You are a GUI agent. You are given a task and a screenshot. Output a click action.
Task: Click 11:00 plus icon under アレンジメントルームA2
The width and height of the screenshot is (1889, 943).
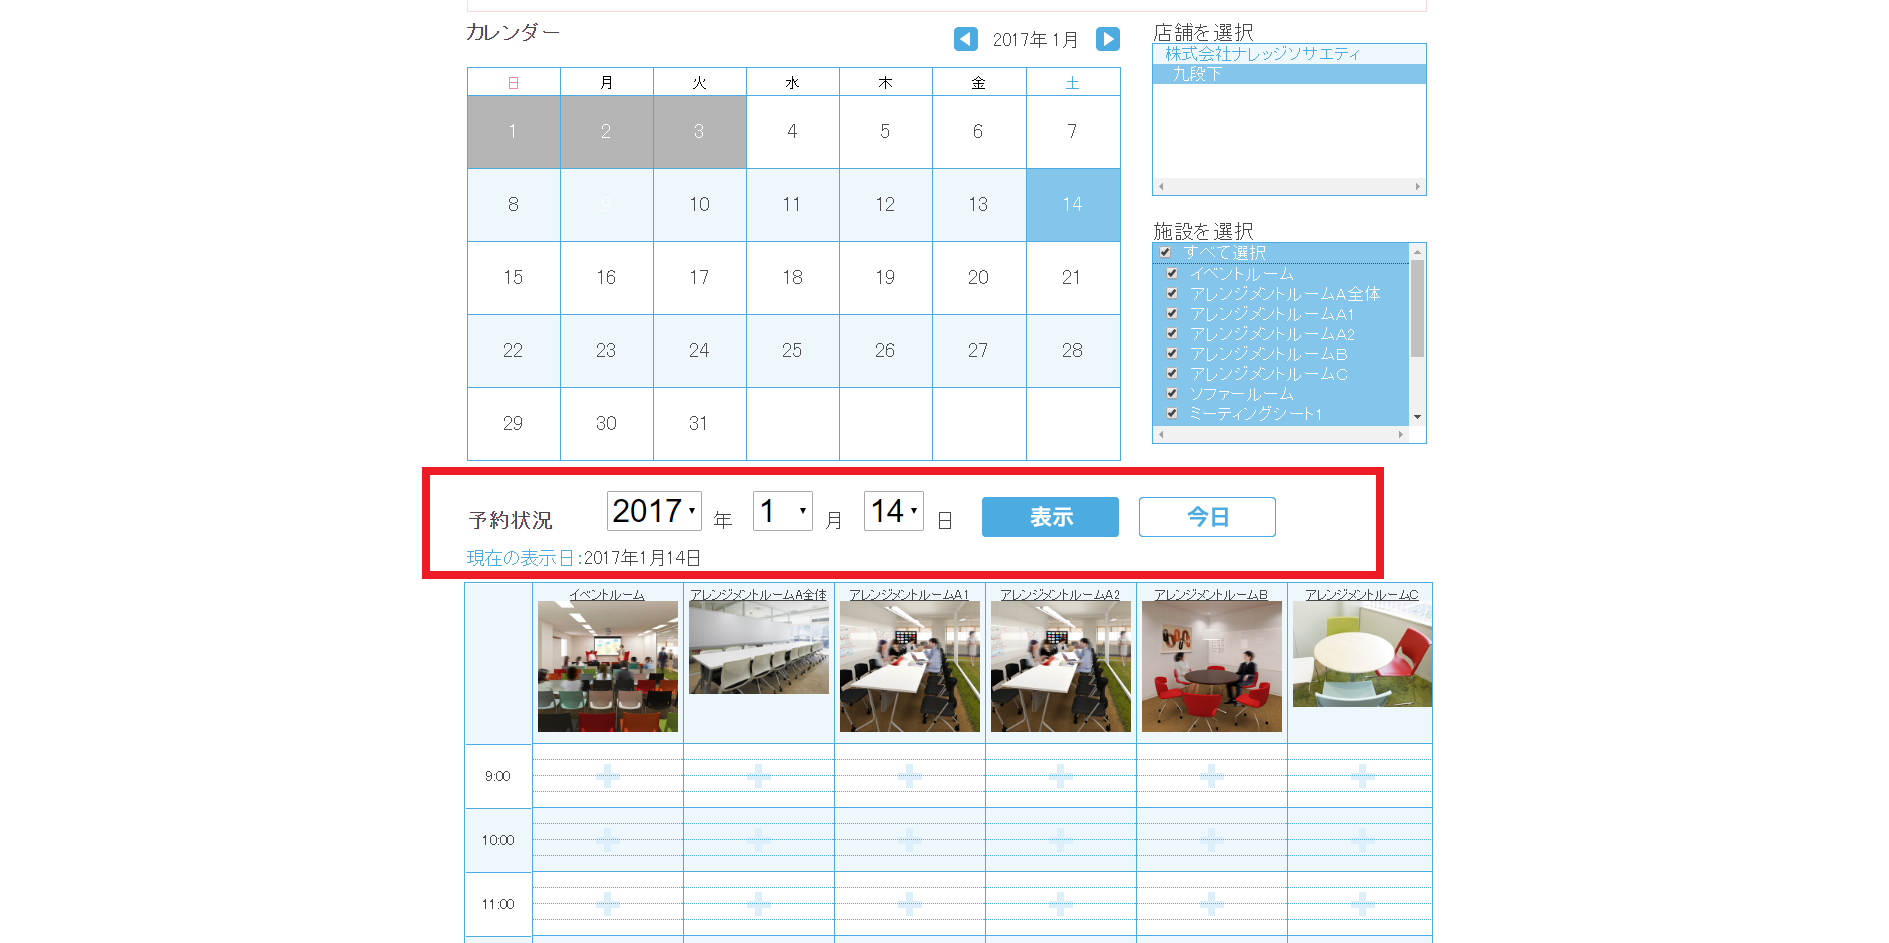point(1060,904)
